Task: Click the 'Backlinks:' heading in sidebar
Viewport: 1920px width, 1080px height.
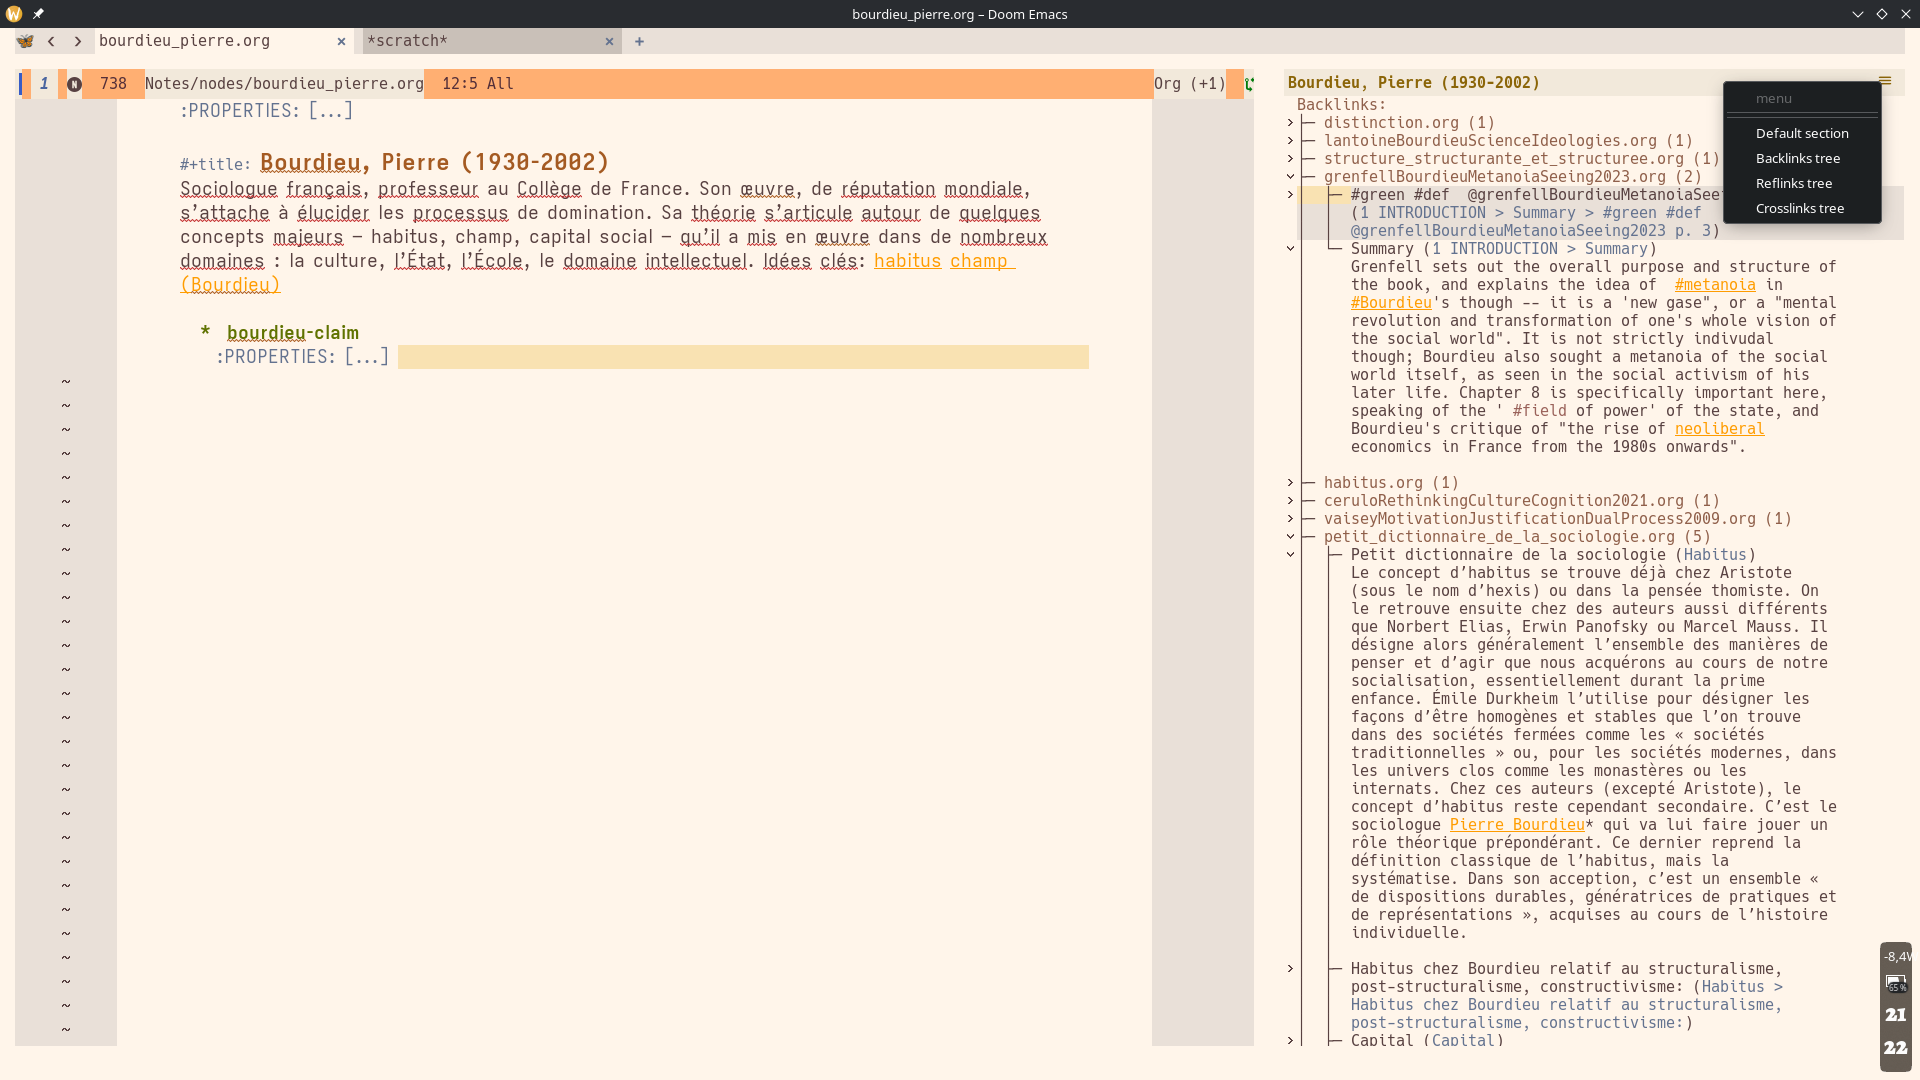Action: click(x=1341, y=105)
